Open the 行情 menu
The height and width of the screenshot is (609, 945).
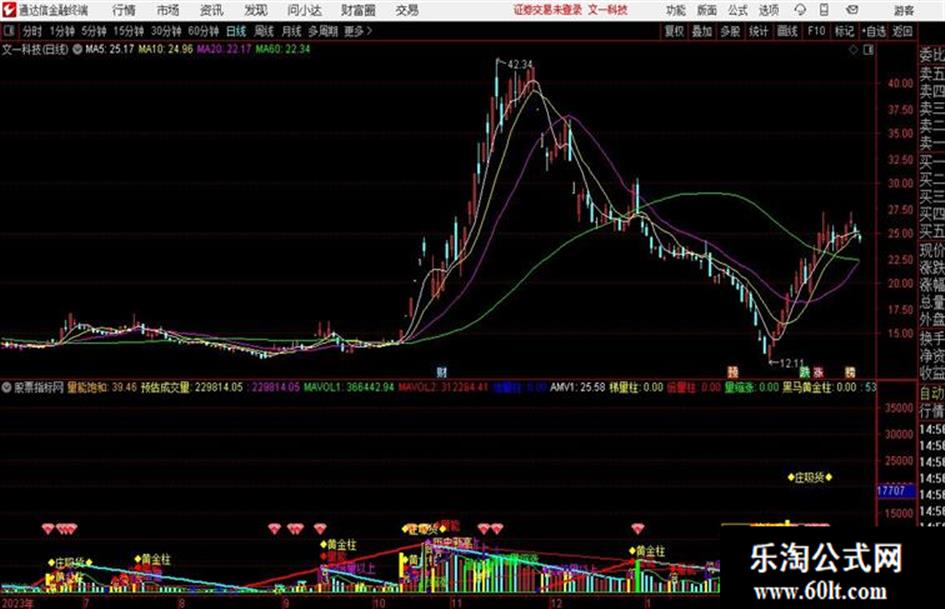coord(124,10)
